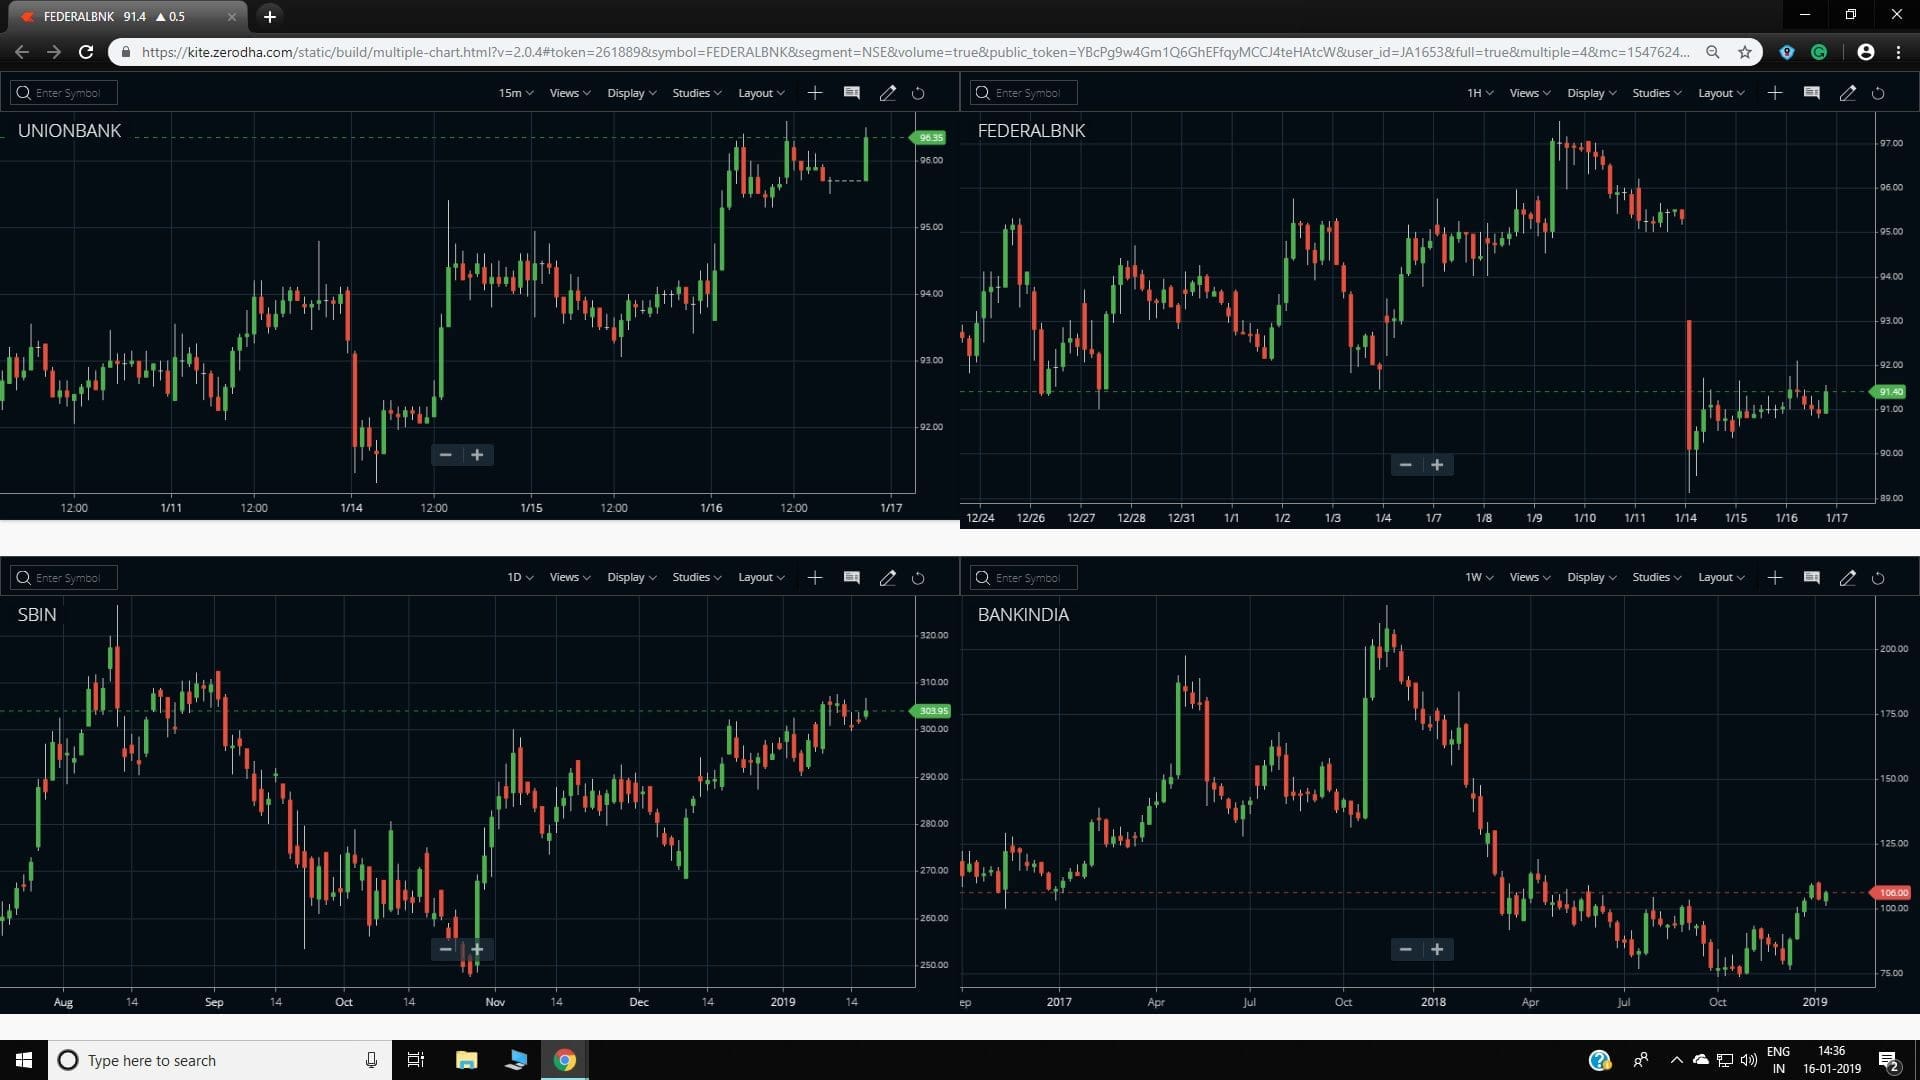Open Layout dropdown in UNIONBANK chart
1920x1080 pixels.
click(761, 93)
